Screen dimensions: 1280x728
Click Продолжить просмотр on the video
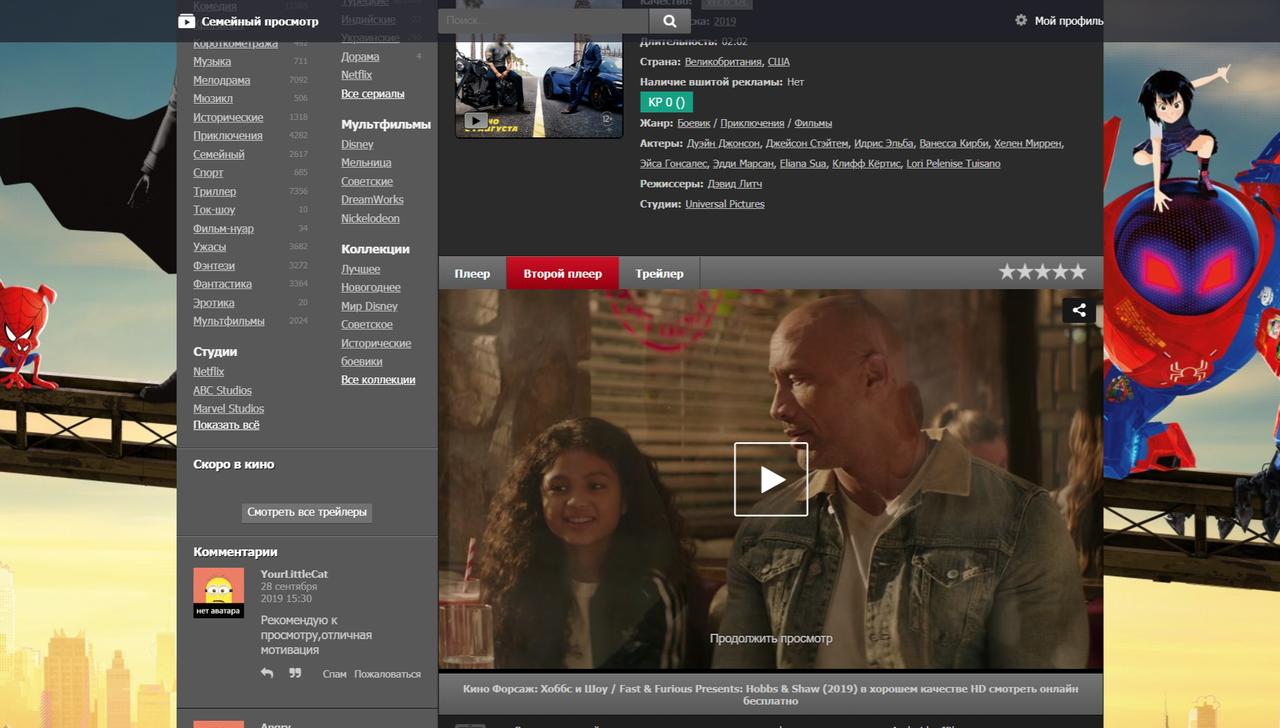coord(771,638)
